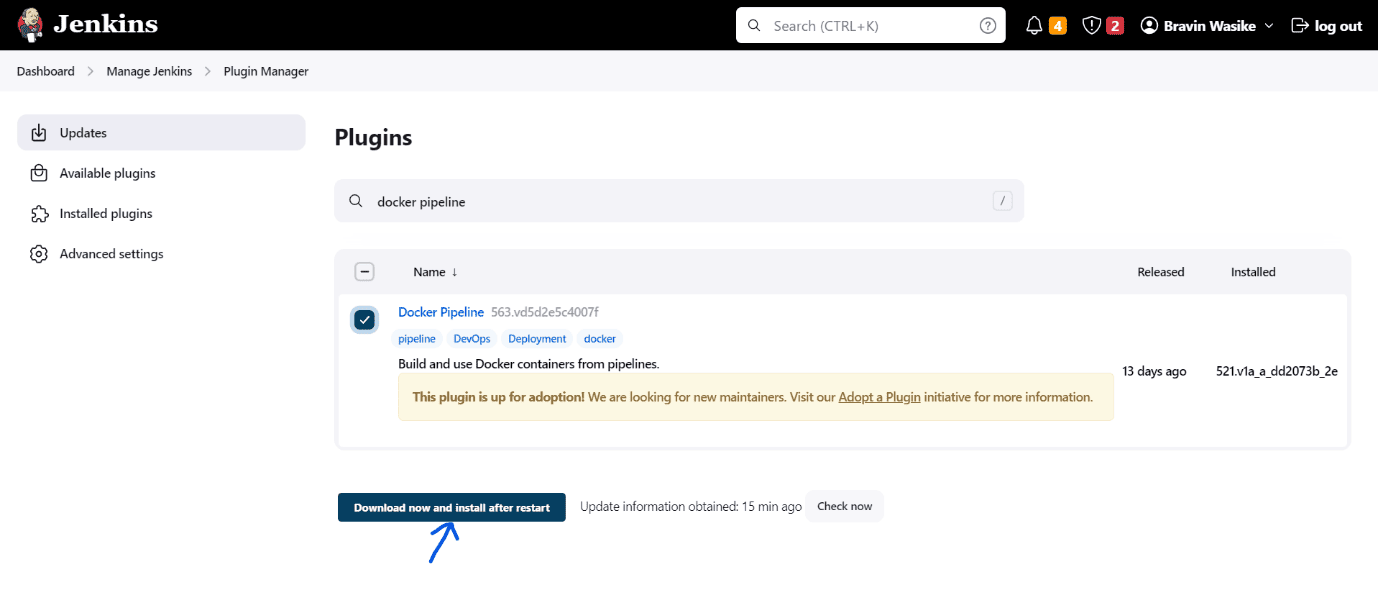This screenshot has width=1378, height=590.
Task: Click the Installed column header
Action: pyautogui.click(x=1253, y=272)
